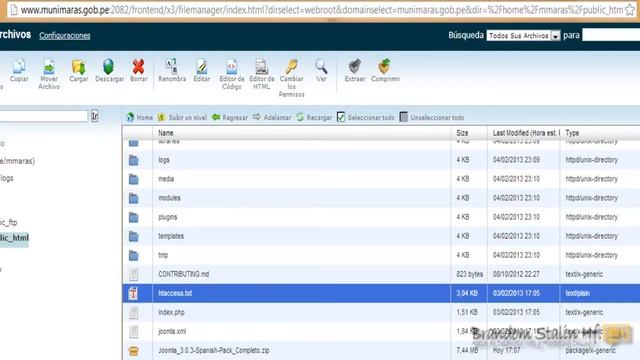Select the templates folder row
The height and width of the screenshot is (360, 640).
tap(381, 236)
